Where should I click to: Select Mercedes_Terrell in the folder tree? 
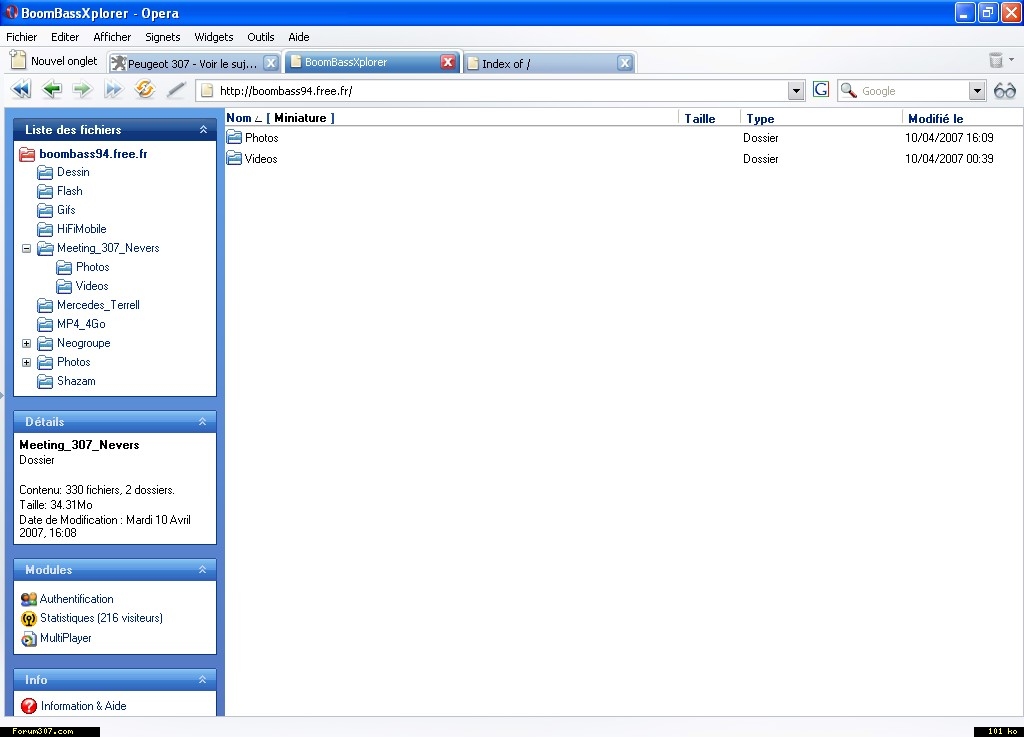pyautogui.click(x=98, y=305)
